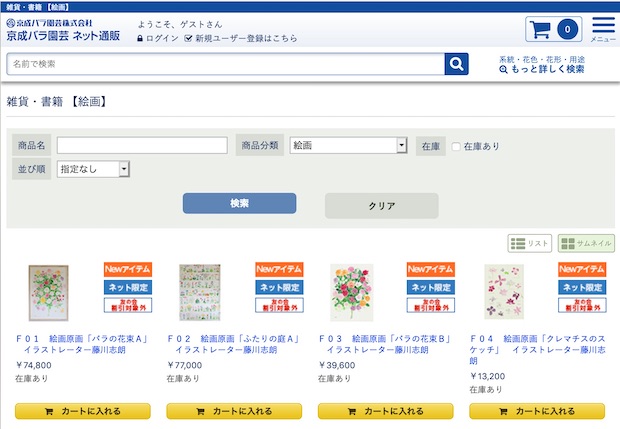Click 新規ユーザー登録はこちら link

pyautogui.click(x=241, y=38)
